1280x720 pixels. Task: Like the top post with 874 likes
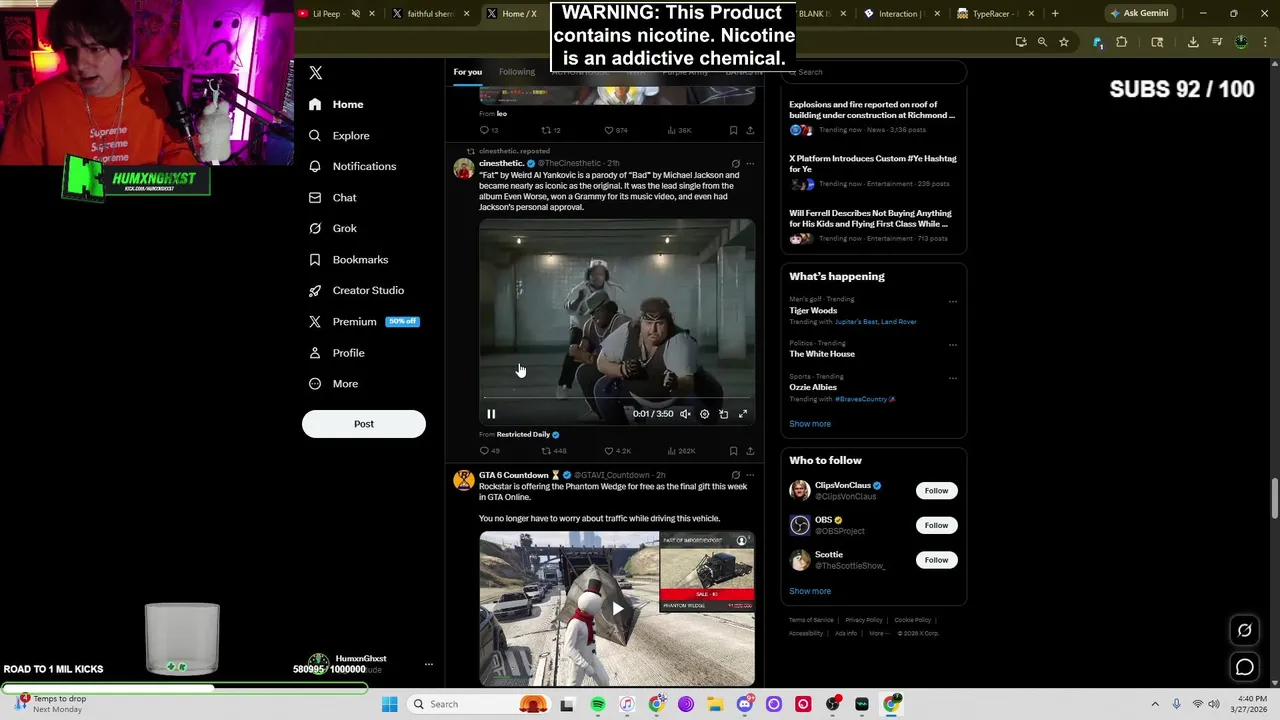(616, 130)
